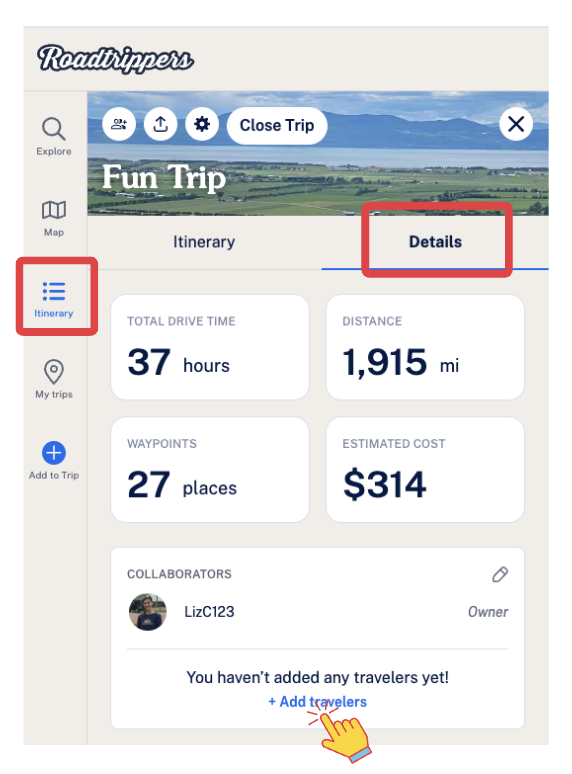The image size is (572, 774).
Task: Click the add collaborators people icon
Action: (x=119, y=124)
